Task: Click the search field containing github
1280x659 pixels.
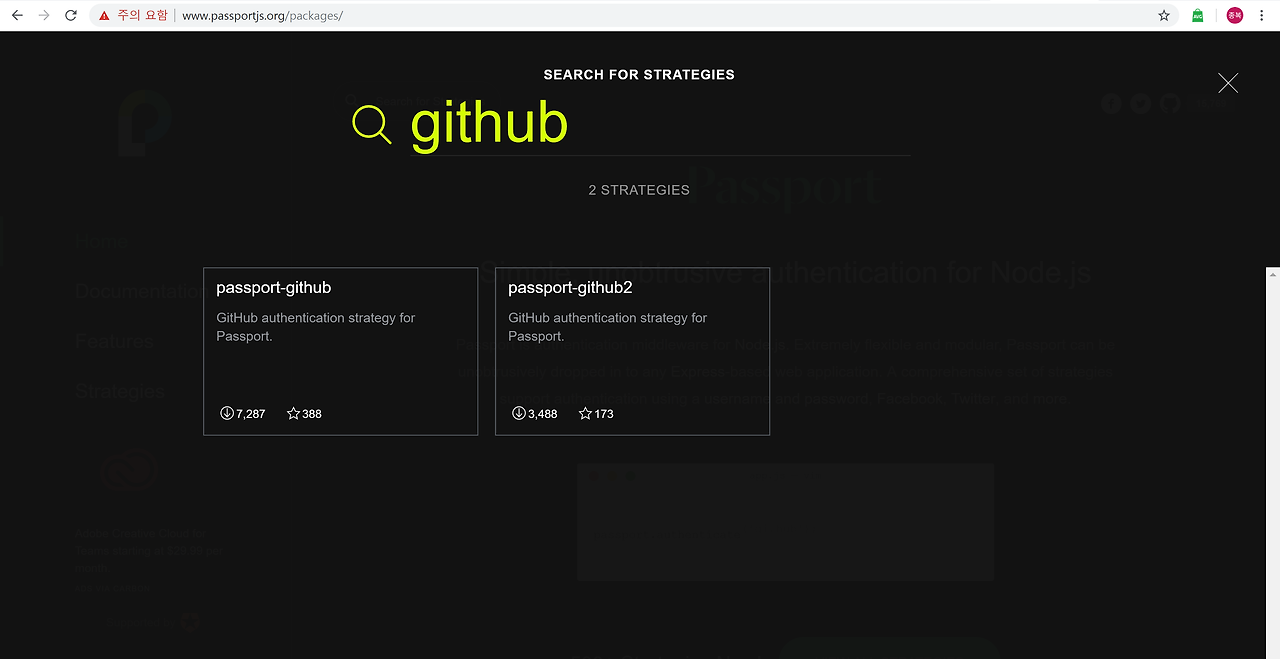Action: (x=660, y=125)
